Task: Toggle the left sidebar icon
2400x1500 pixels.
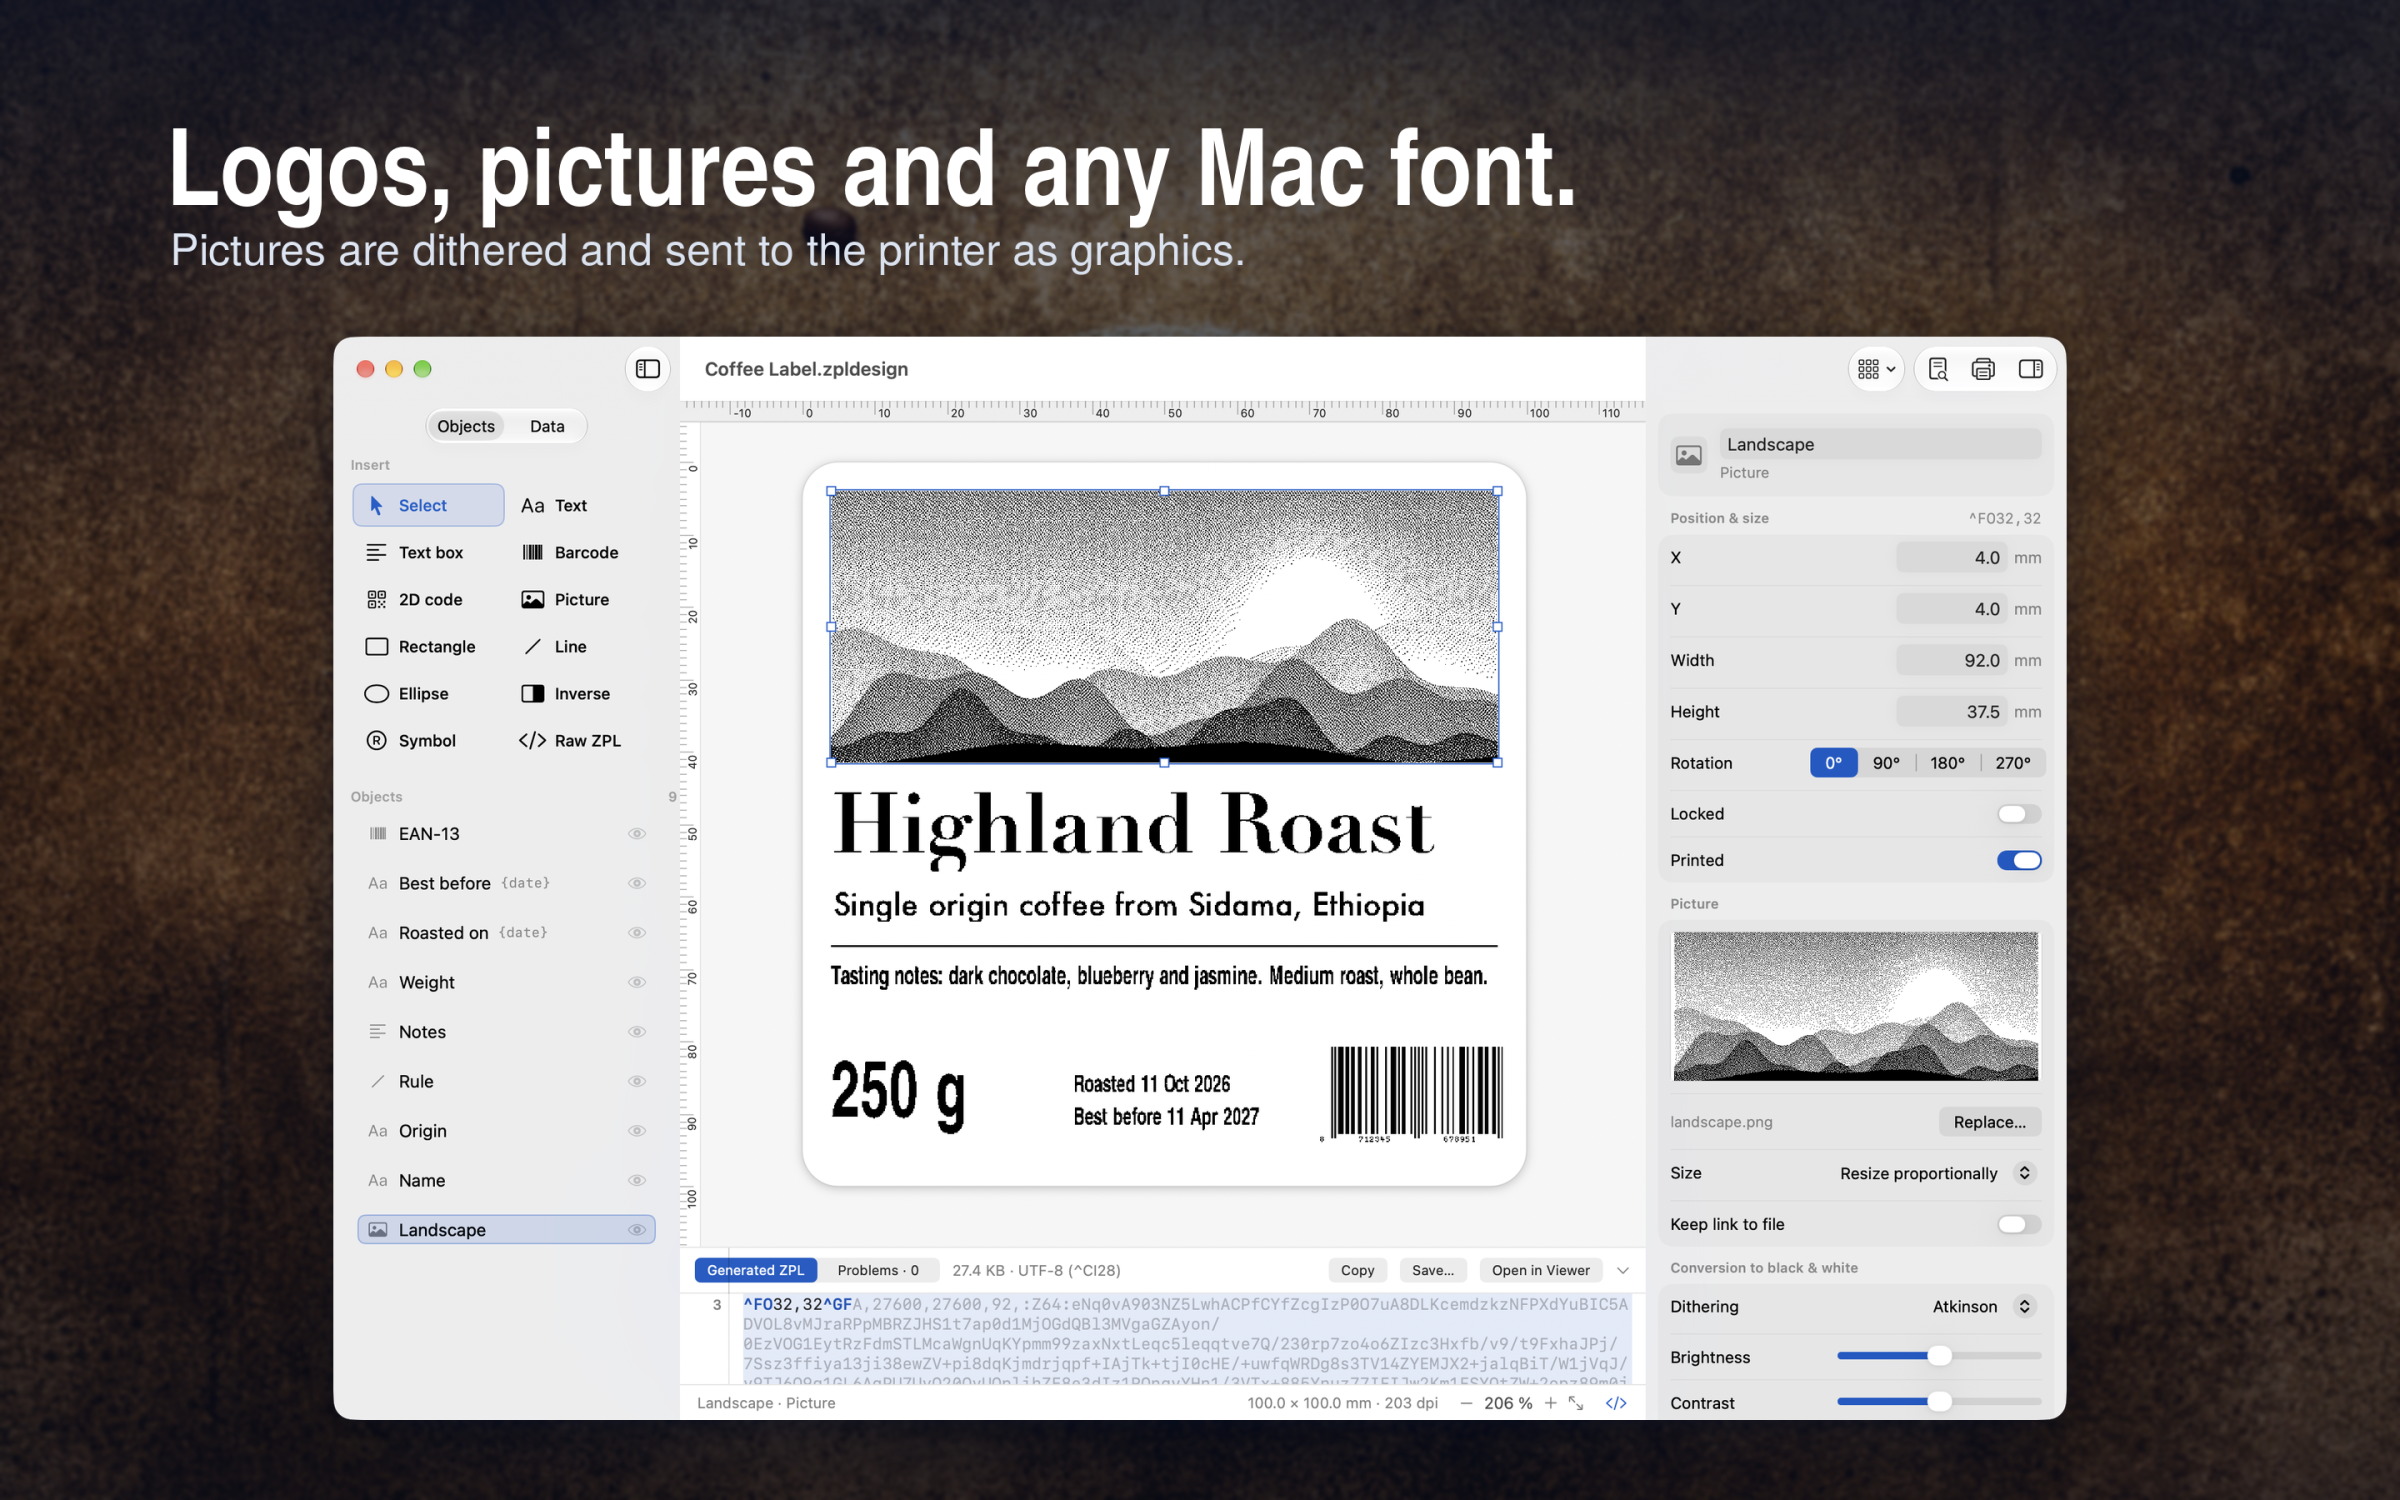Action: point(648,369)
